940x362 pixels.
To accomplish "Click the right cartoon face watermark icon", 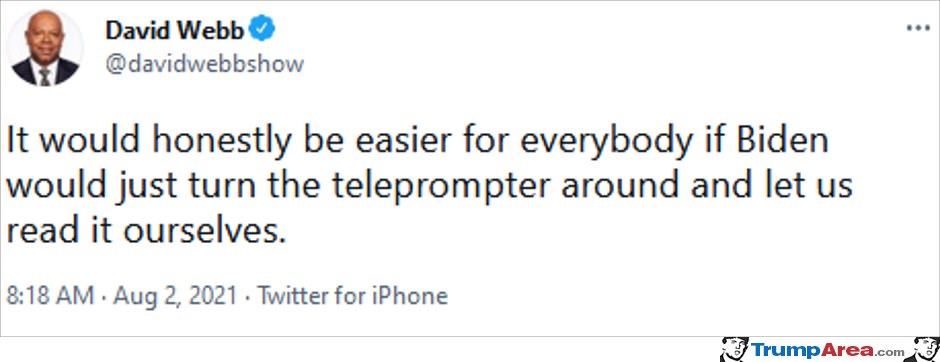I will (x=926, y=349).
